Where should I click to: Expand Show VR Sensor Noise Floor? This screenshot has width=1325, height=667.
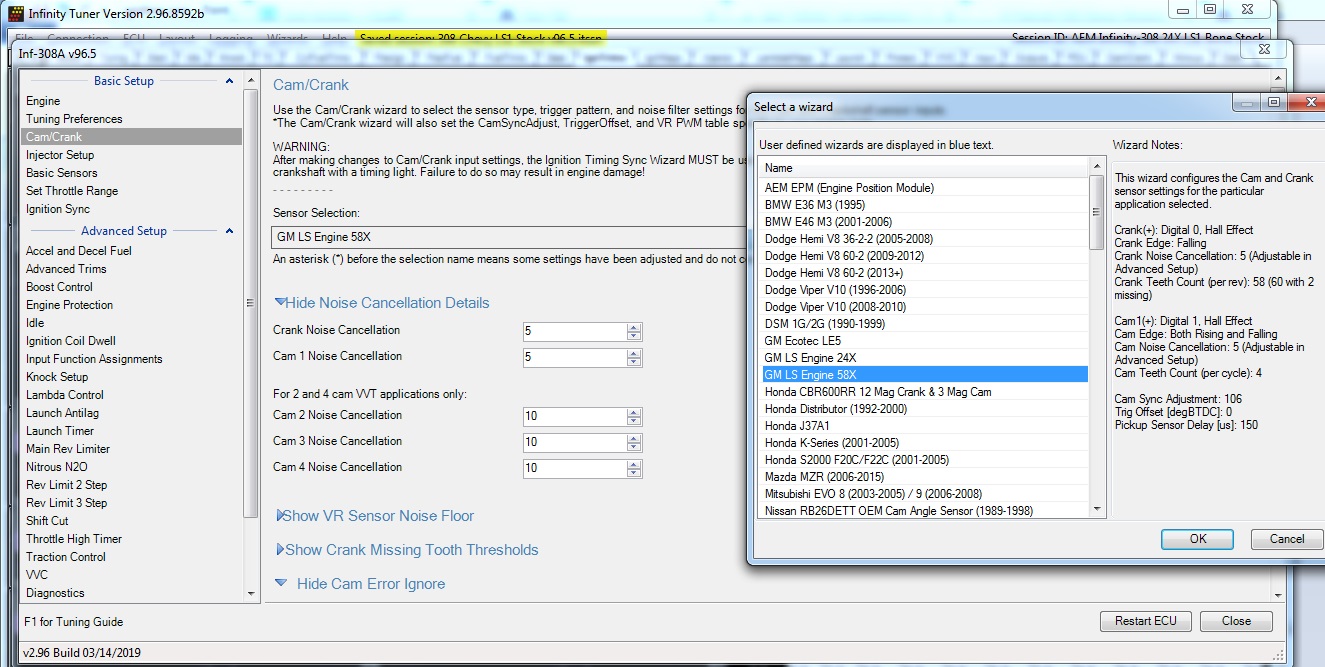point(374,516)
